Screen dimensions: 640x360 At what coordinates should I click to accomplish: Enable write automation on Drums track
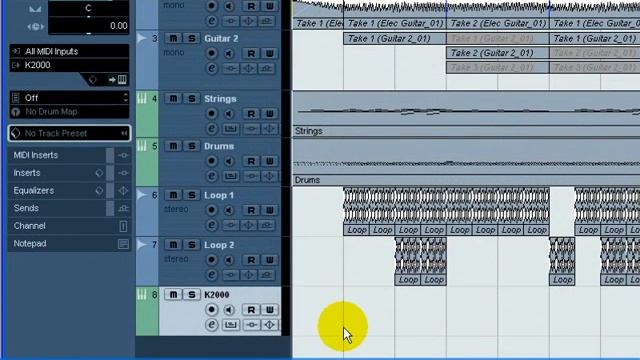[269, 161]
